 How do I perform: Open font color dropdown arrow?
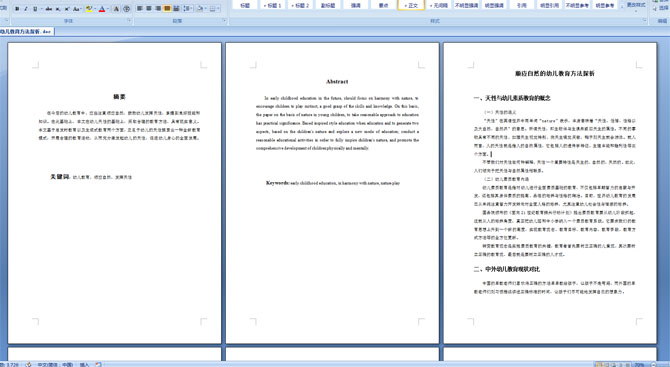pos(108,9)
